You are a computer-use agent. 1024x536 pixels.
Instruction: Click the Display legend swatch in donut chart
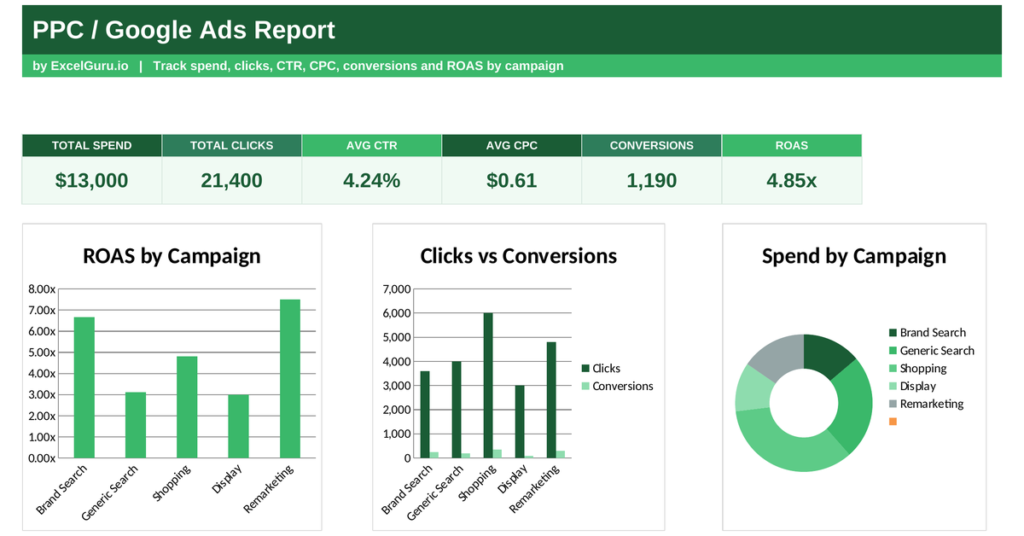(893, 386)
